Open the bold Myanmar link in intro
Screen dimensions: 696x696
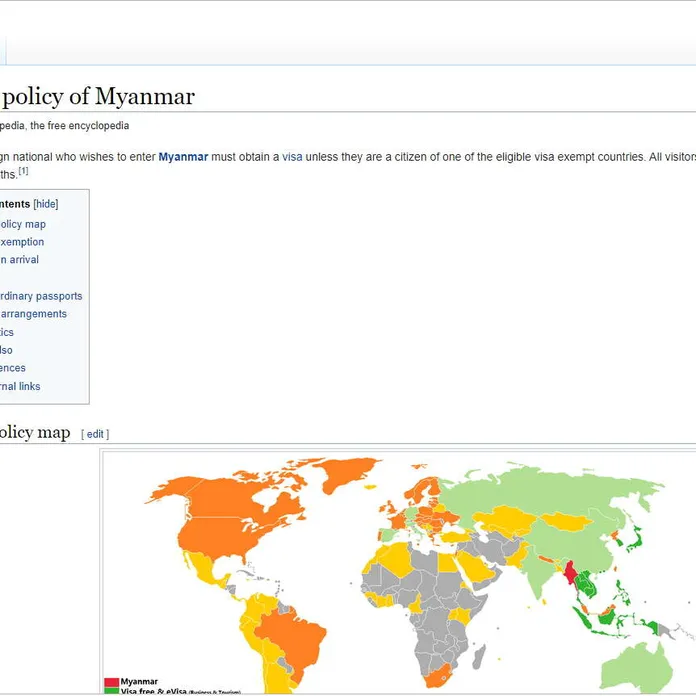coord(183,157)
